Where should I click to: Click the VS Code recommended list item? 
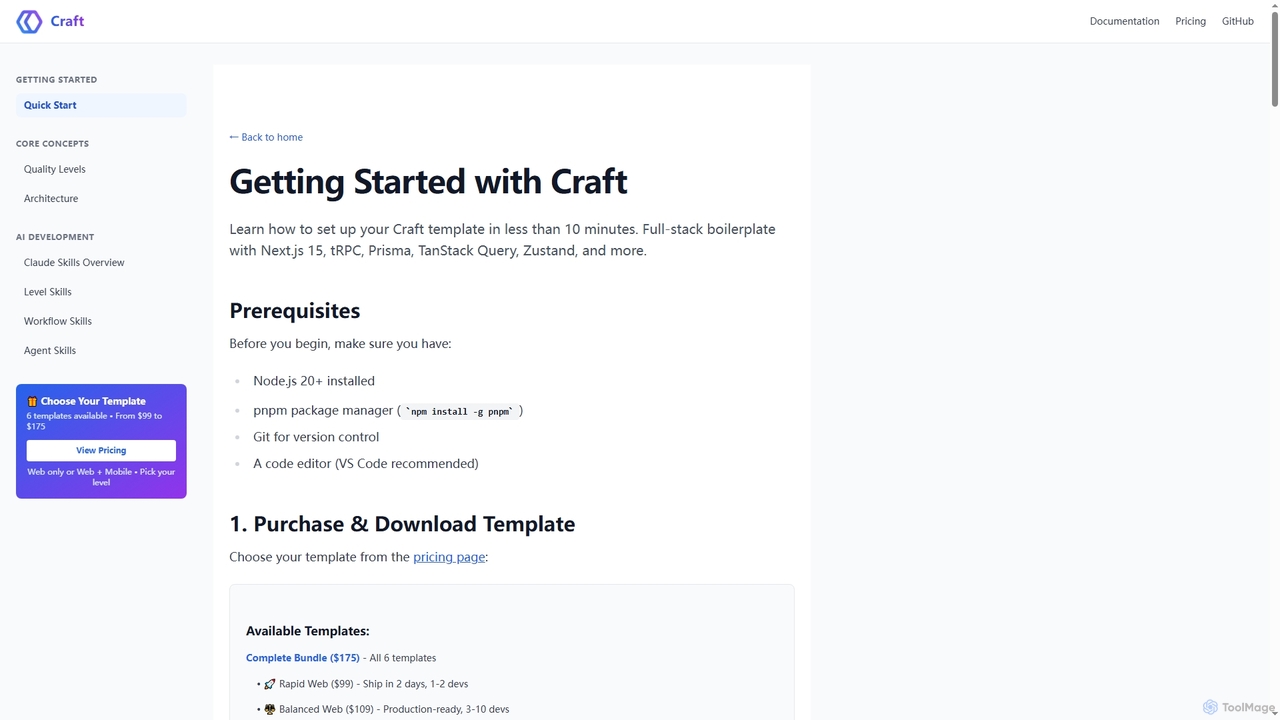(x=366, y=464)
